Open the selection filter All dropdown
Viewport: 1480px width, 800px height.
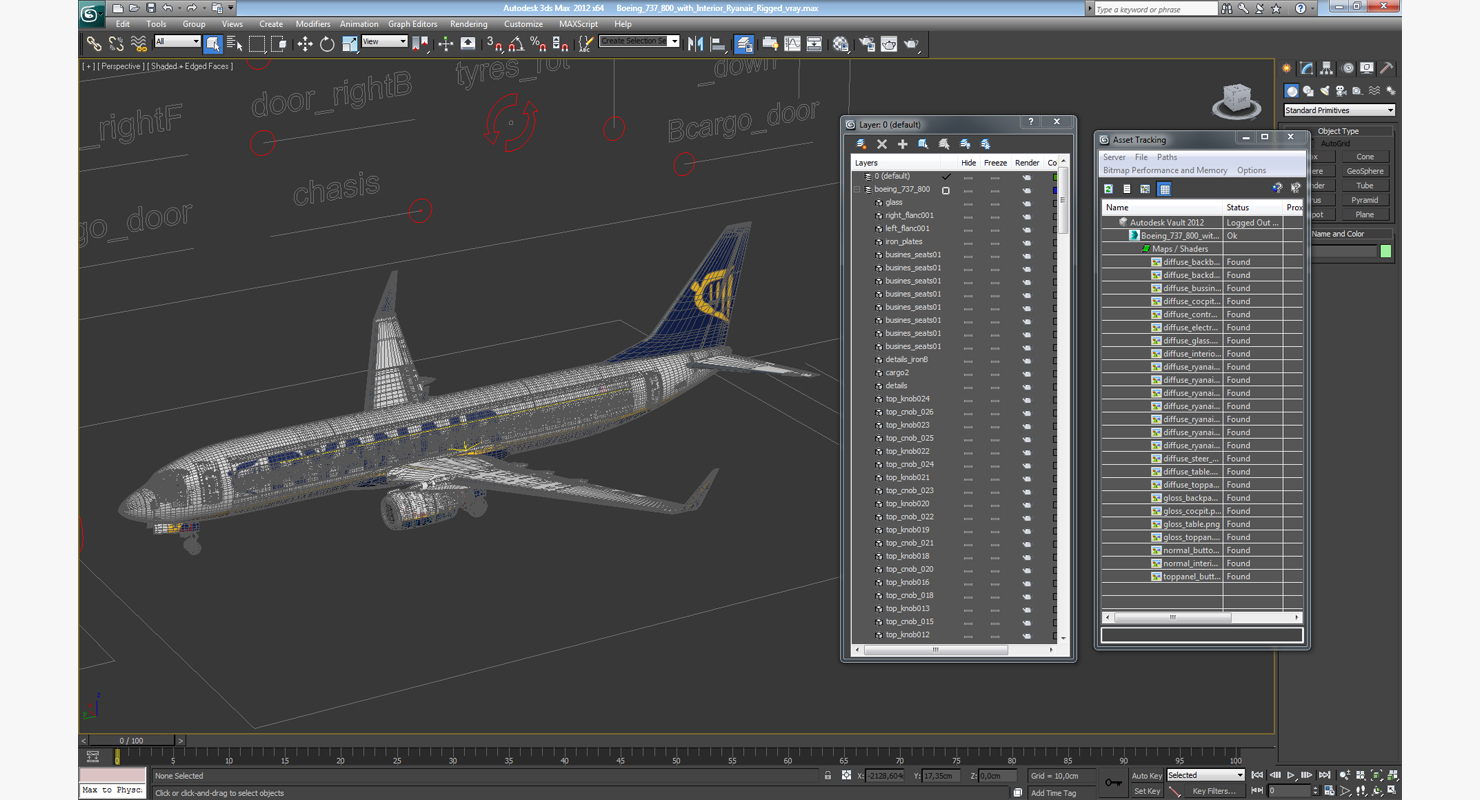pyautogui.click(x=177, y=42)
